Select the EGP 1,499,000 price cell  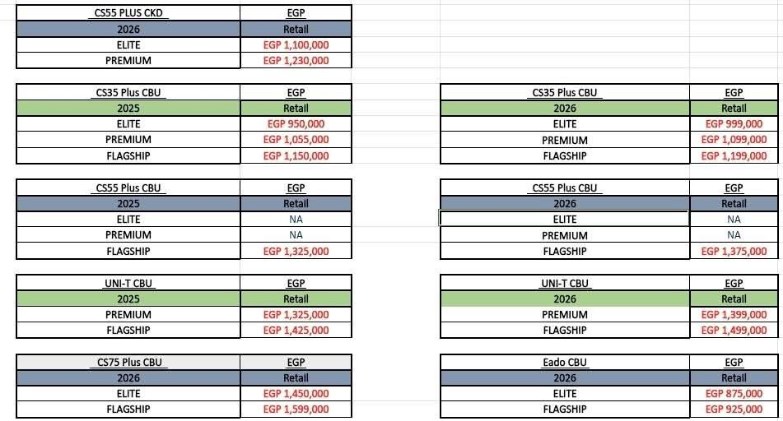(733, 330)
